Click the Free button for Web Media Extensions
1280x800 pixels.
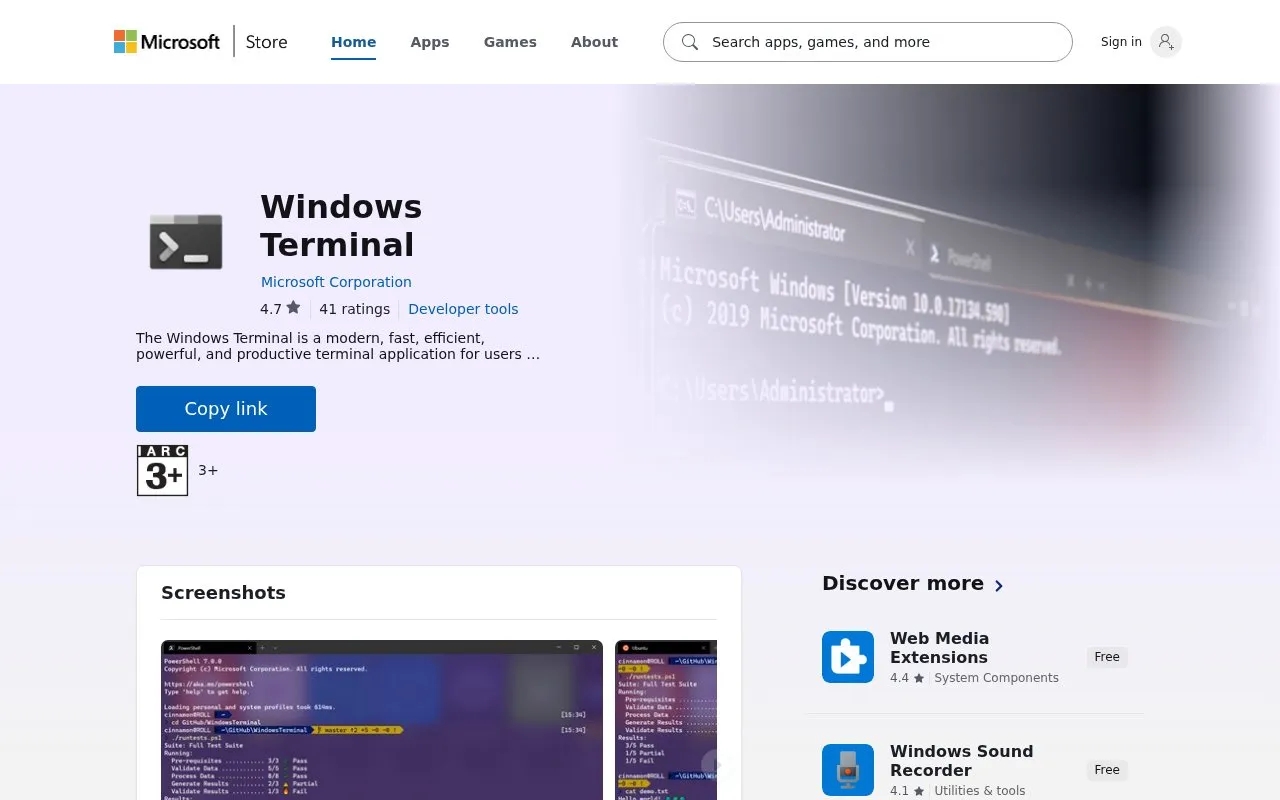(x=1107, y=657)
